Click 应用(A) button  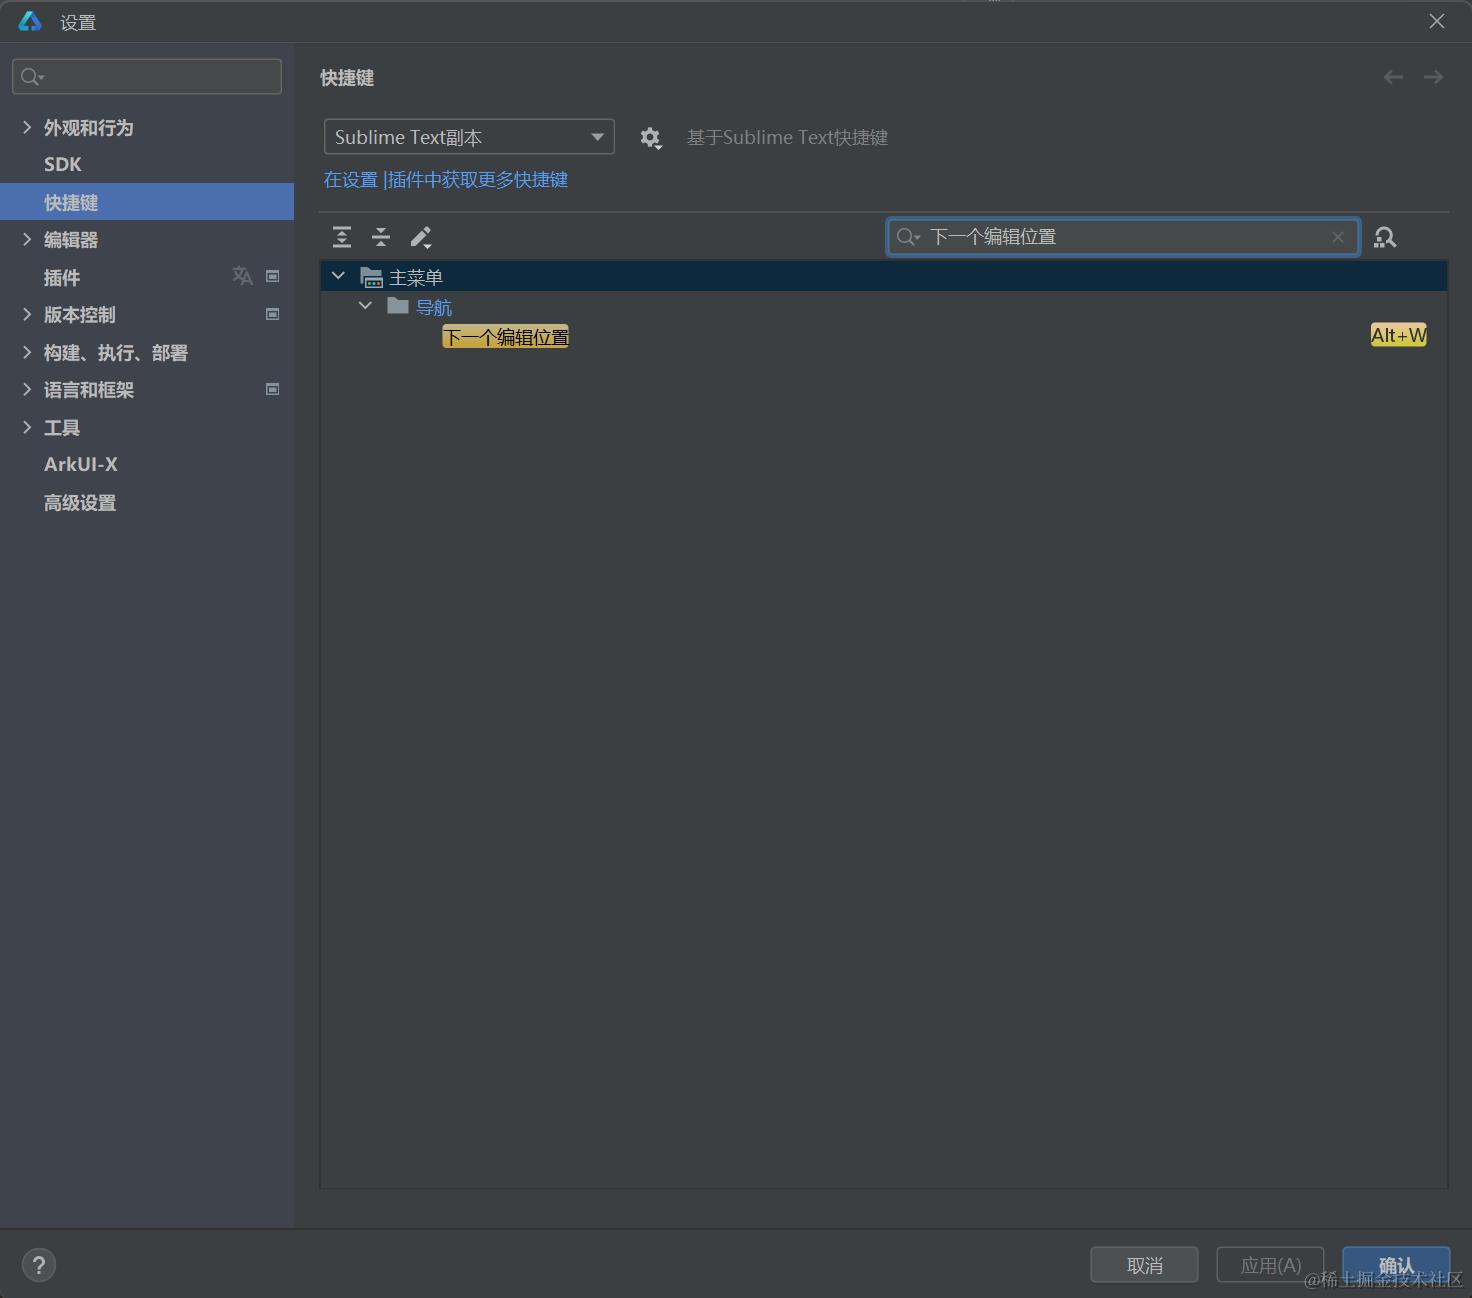click(x=1270, y=1265)
